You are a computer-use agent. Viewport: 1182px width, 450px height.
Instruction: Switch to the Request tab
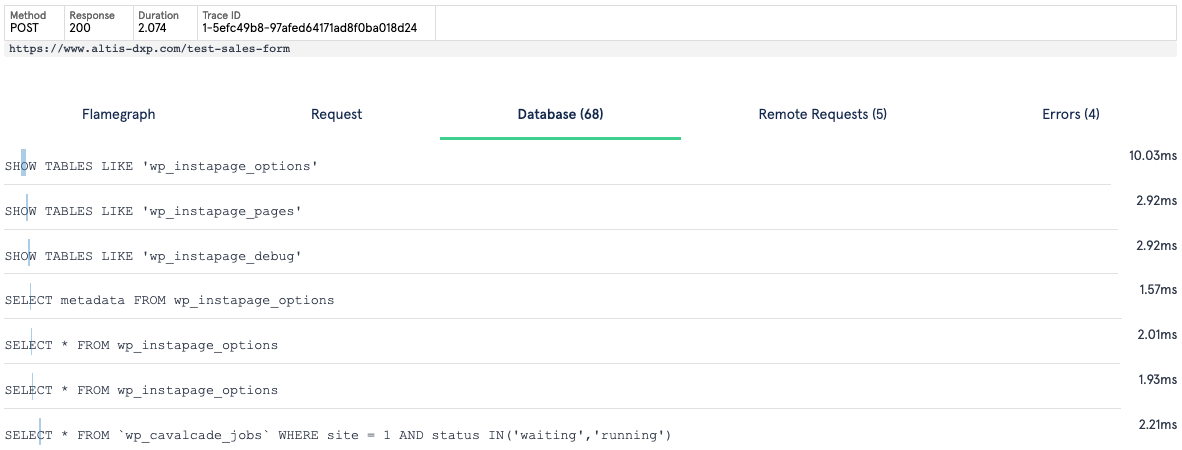(x=336, y=115)
